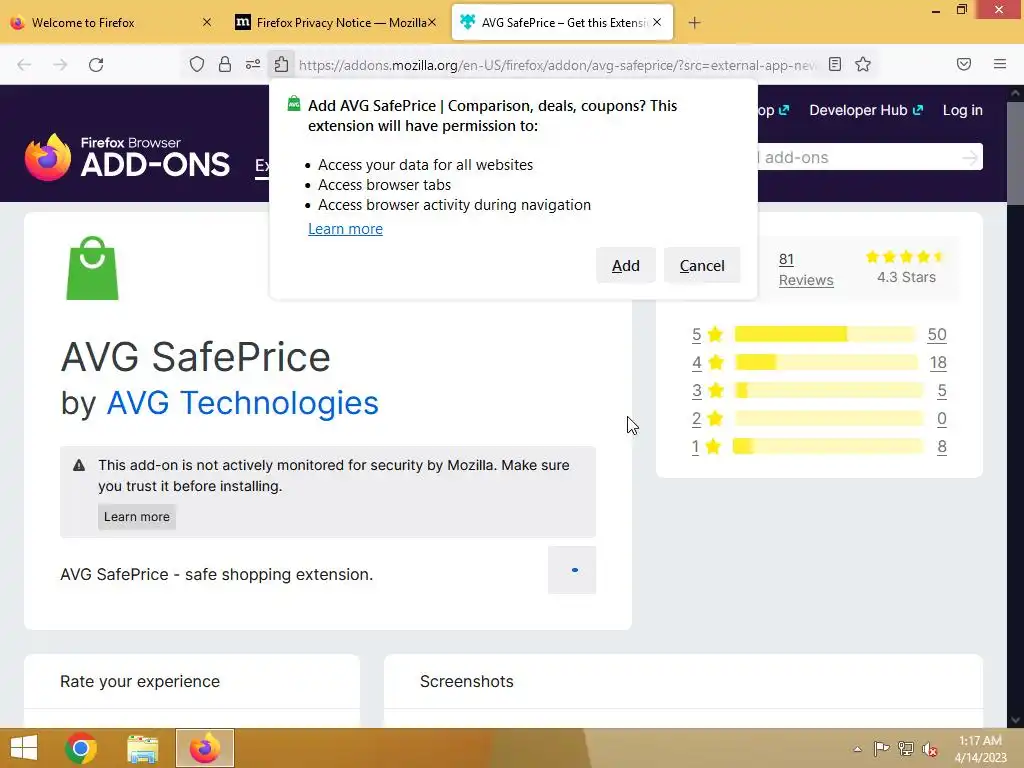
Task: Submit search with the arrow icon
Action: coord(970,157)
